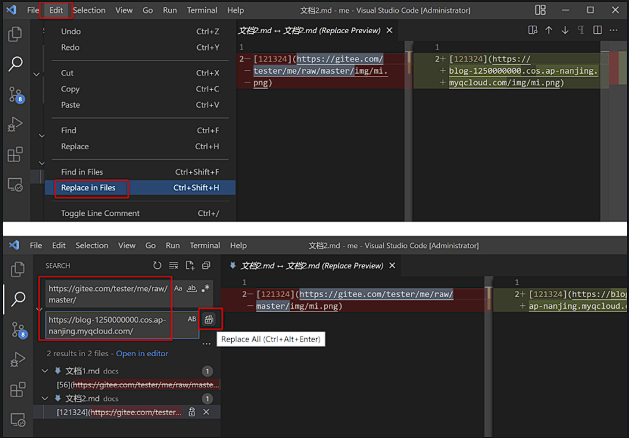Viewport: 629px width, 438px height.
Task: Open new search editor from Search panel
Action: pos(190,265)
